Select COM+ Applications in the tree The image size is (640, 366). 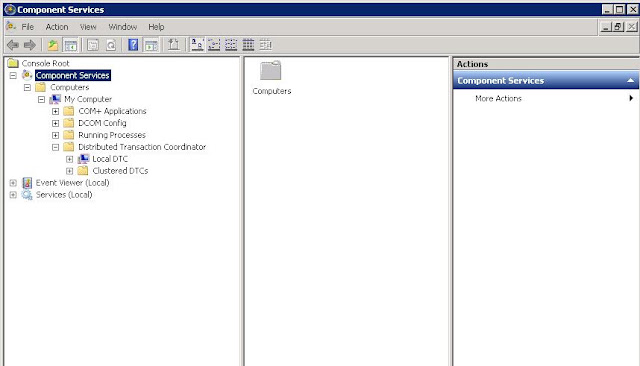click(x=112, y=111)
